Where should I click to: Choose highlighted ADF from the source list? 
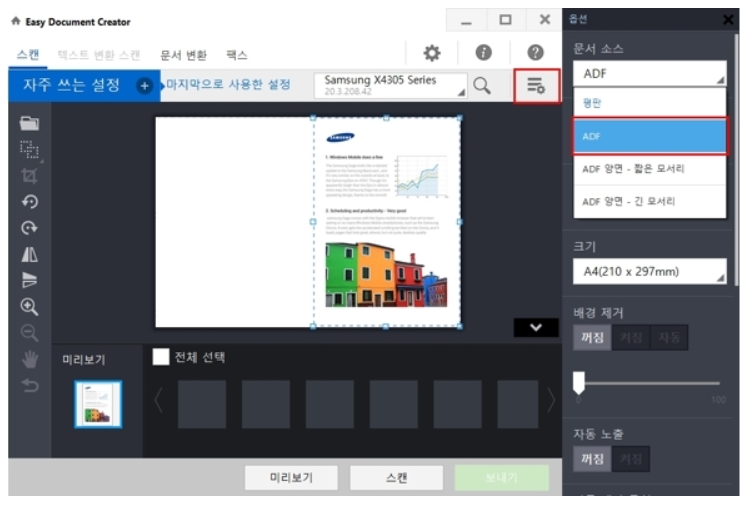pos(650,136)
